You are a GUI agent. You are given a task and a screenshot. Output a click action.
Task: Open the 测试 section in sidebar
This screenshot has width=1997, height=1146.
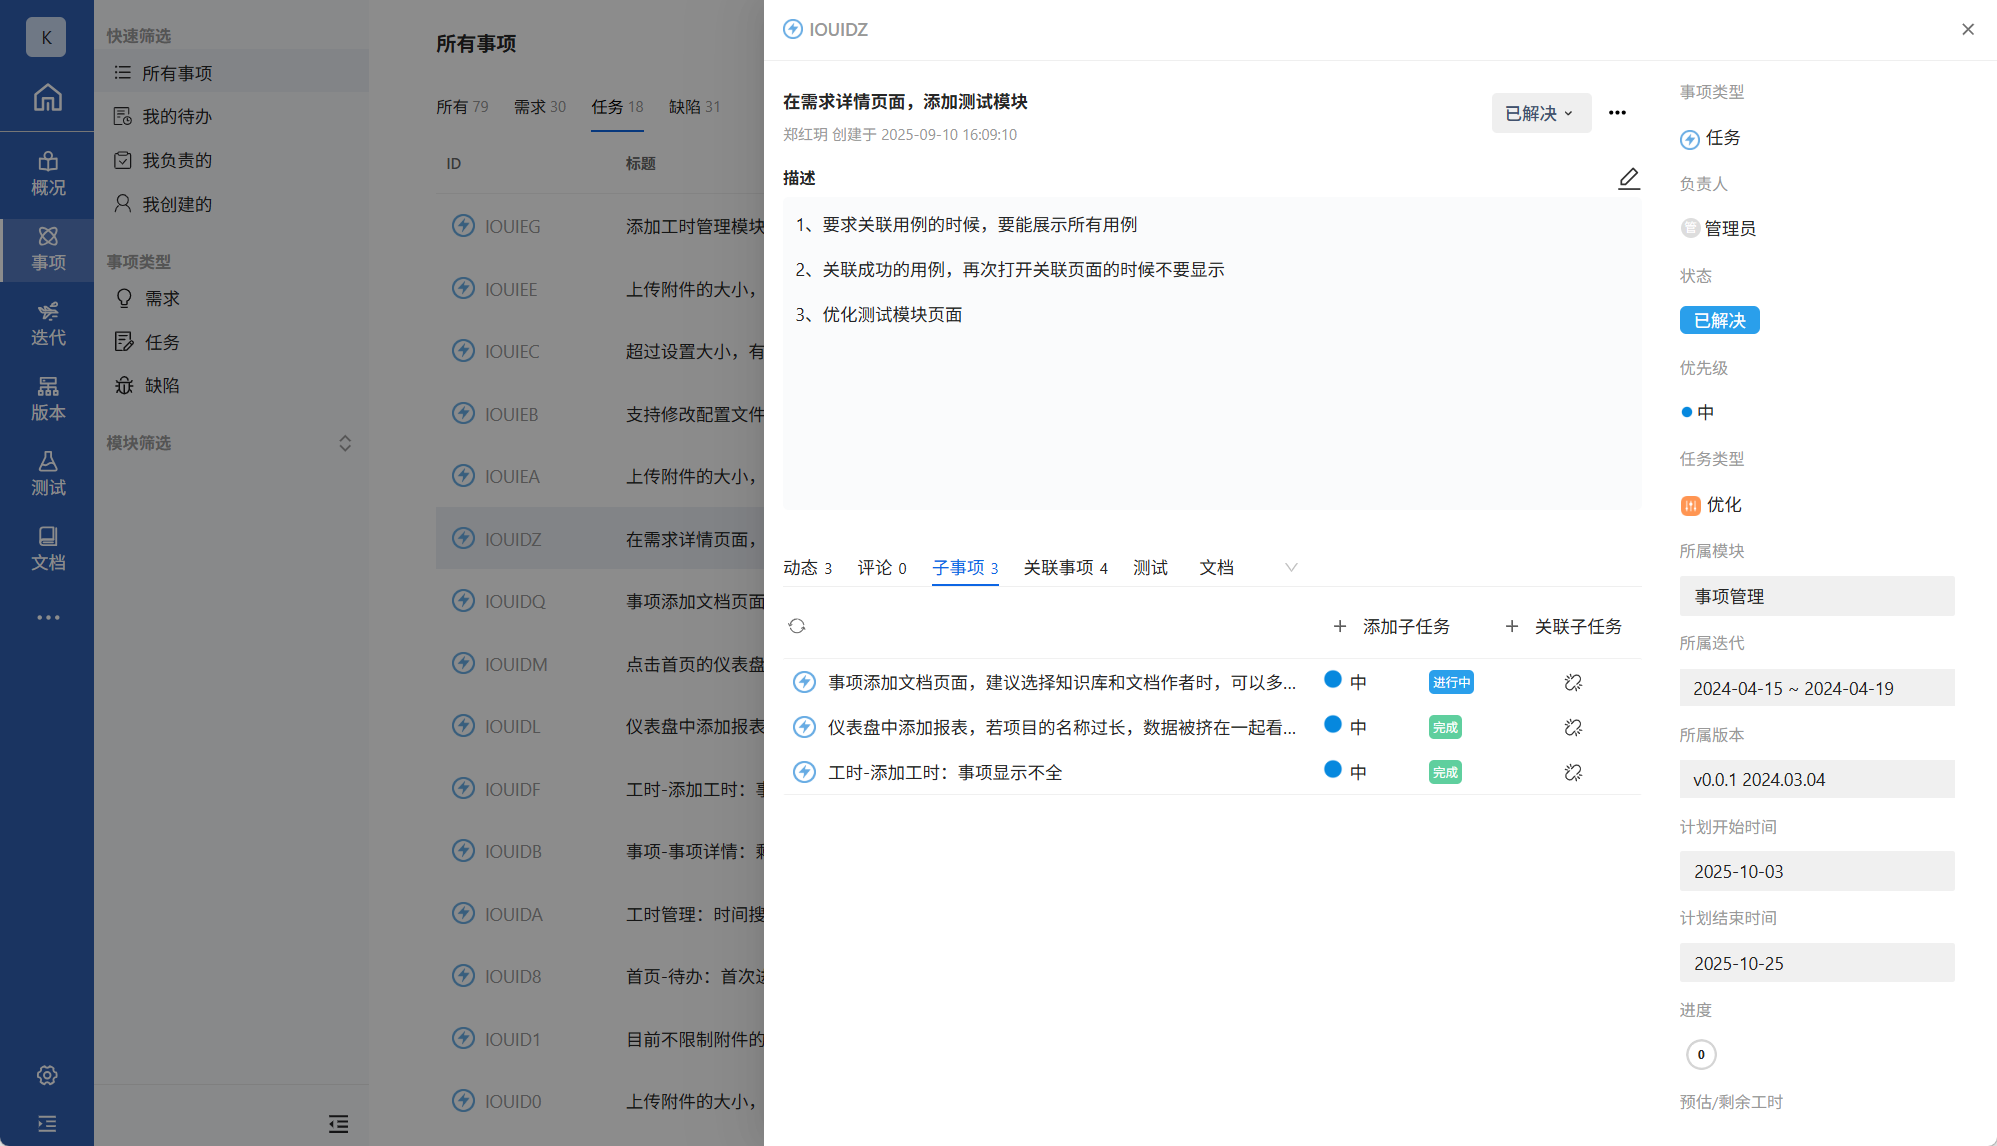pos(47,473)
